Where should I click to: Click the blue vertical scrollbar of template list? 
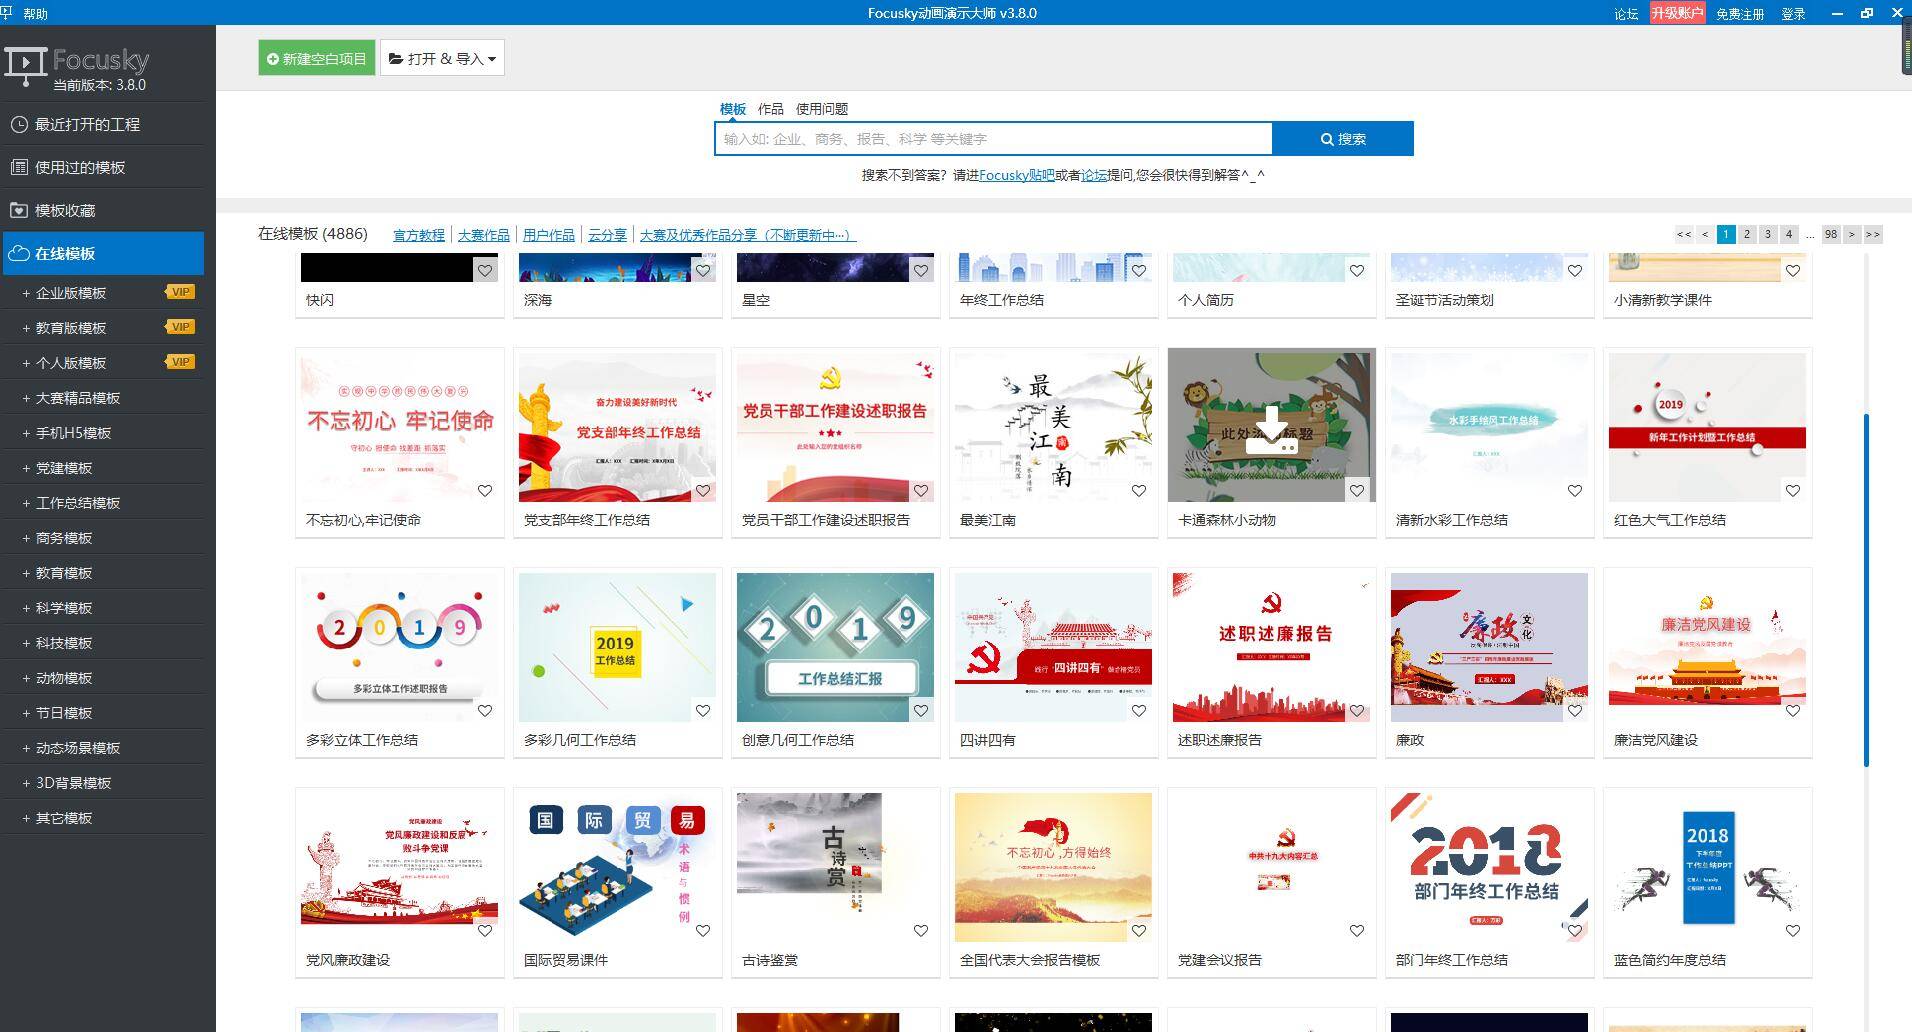[x=1866, y=590]
